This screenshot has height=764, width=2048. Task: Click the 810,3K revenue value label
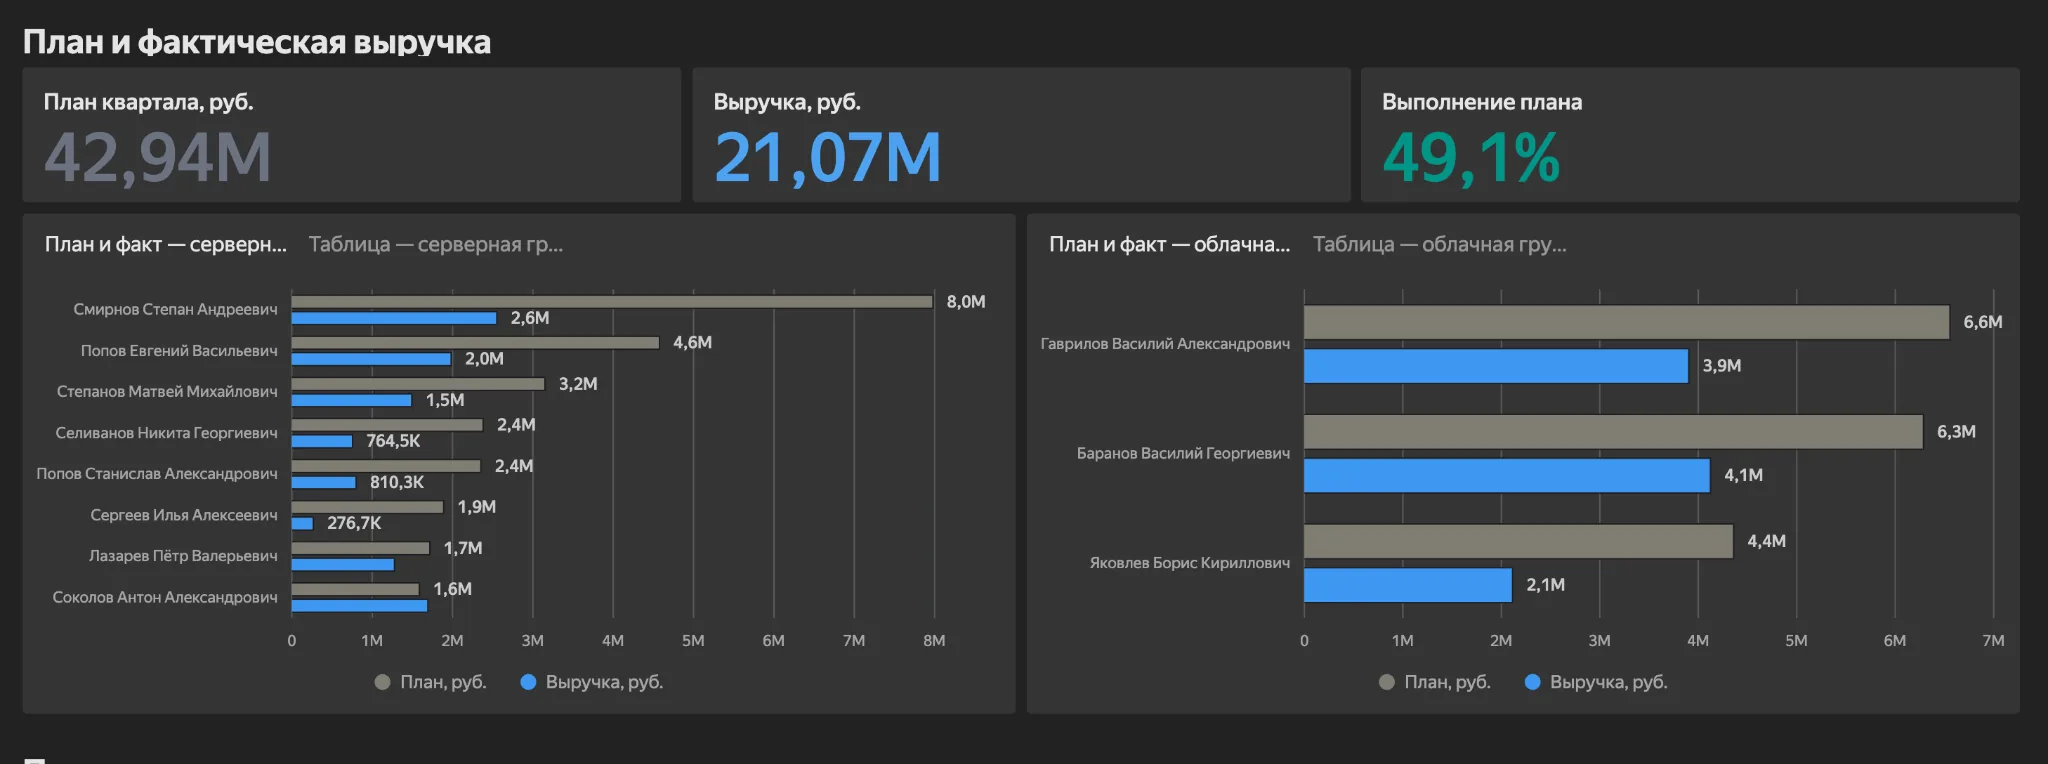[x=397, y=482]
